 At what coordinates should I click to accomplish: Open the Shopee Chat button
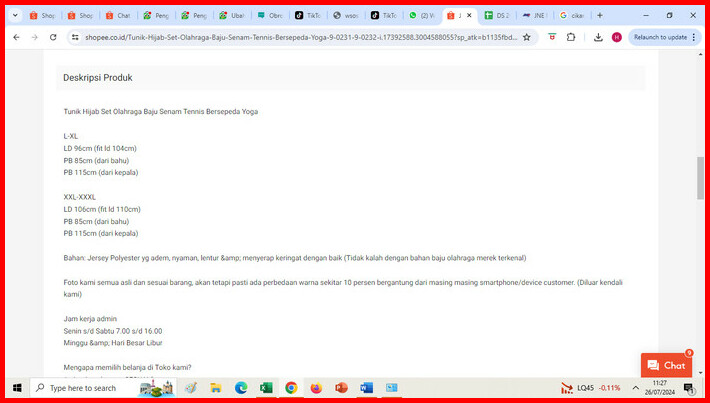[x=666, y=365]
